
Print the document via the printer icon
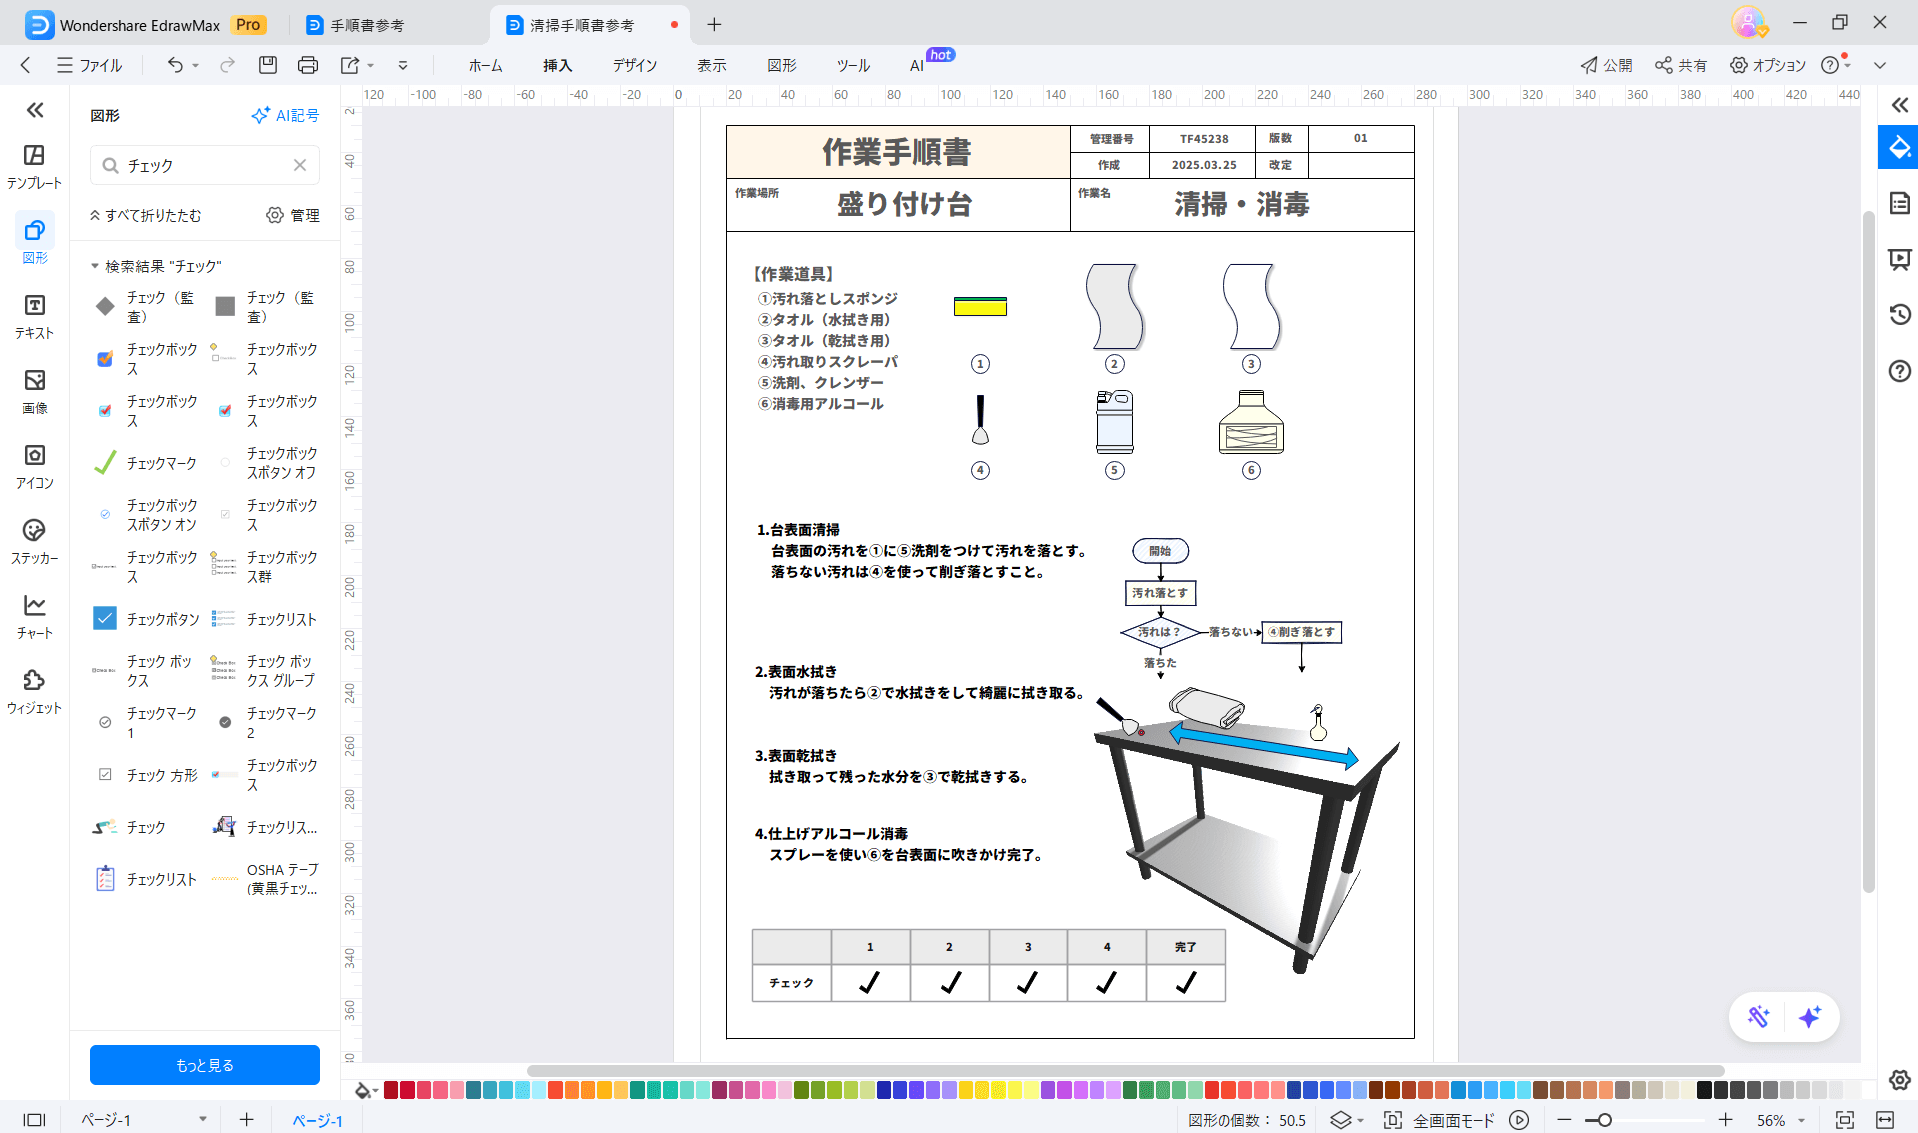[308, 65]
